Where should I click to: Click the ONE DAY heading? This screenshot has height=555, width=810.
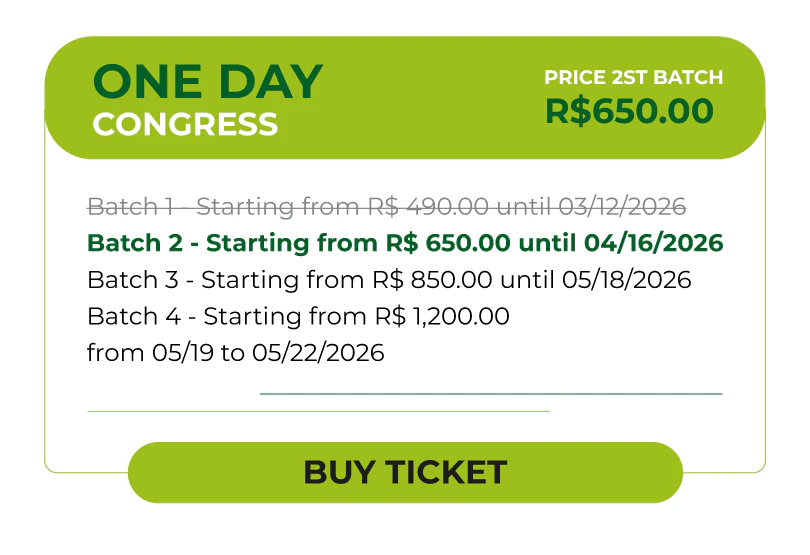tap(208, 82)
